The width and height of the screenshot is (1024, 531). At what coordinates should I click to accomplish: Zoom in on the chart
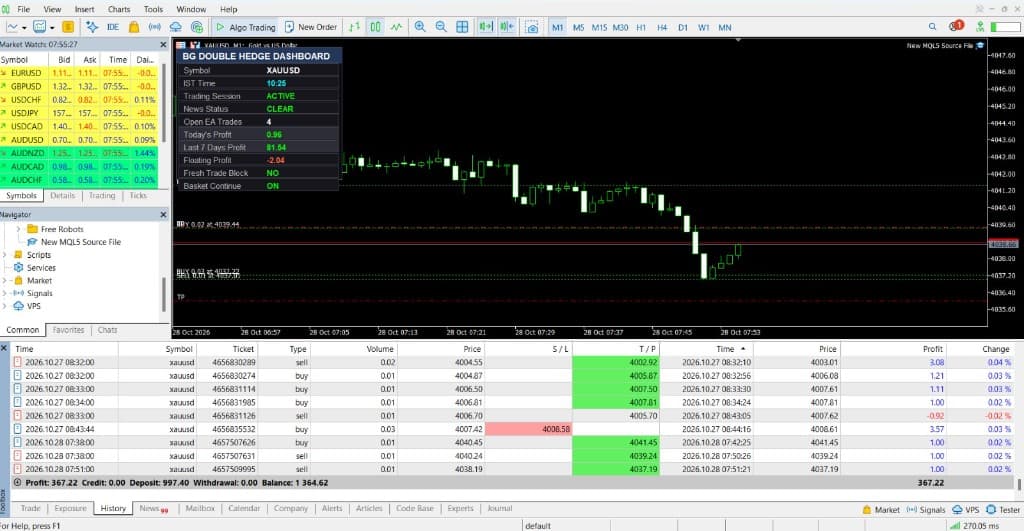tap(420, 27)
